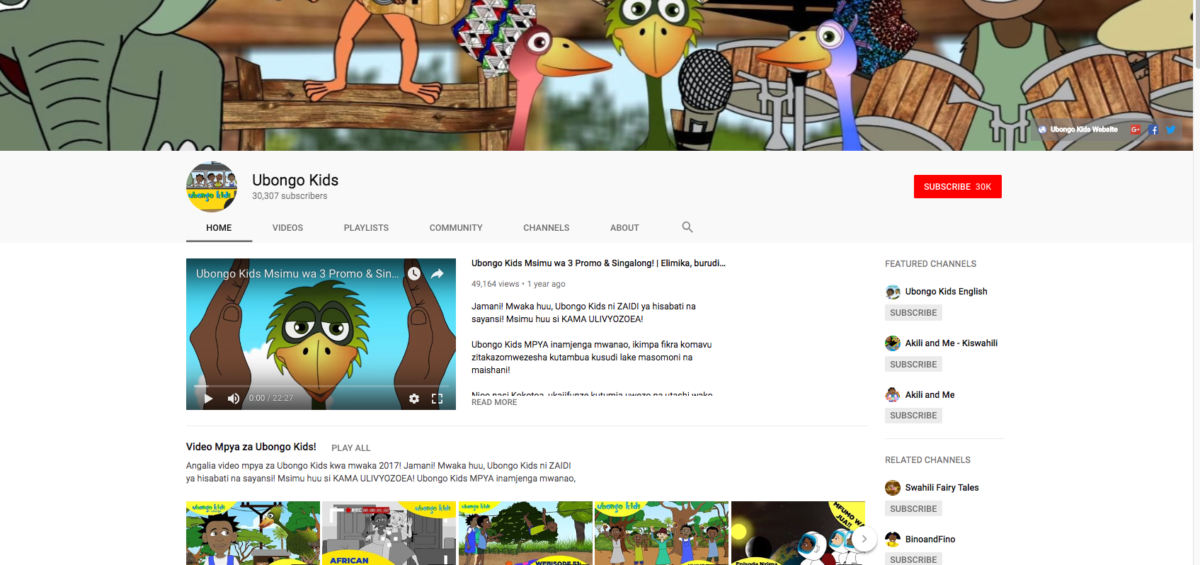Open the Akili and Me channel
Image resolution: width=1200 pixels, height=565 pixels.
(930, 395)
